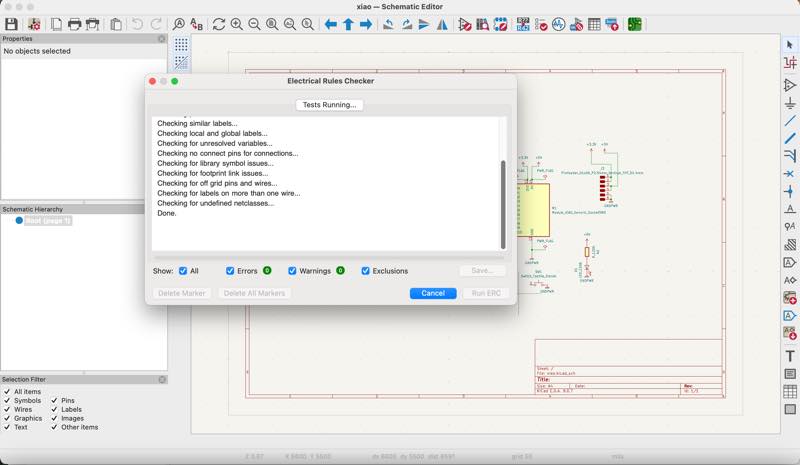The image size is (800, 465).
Task: Click the 'Done.' line in ERC log
Action: tap(166, 213)
